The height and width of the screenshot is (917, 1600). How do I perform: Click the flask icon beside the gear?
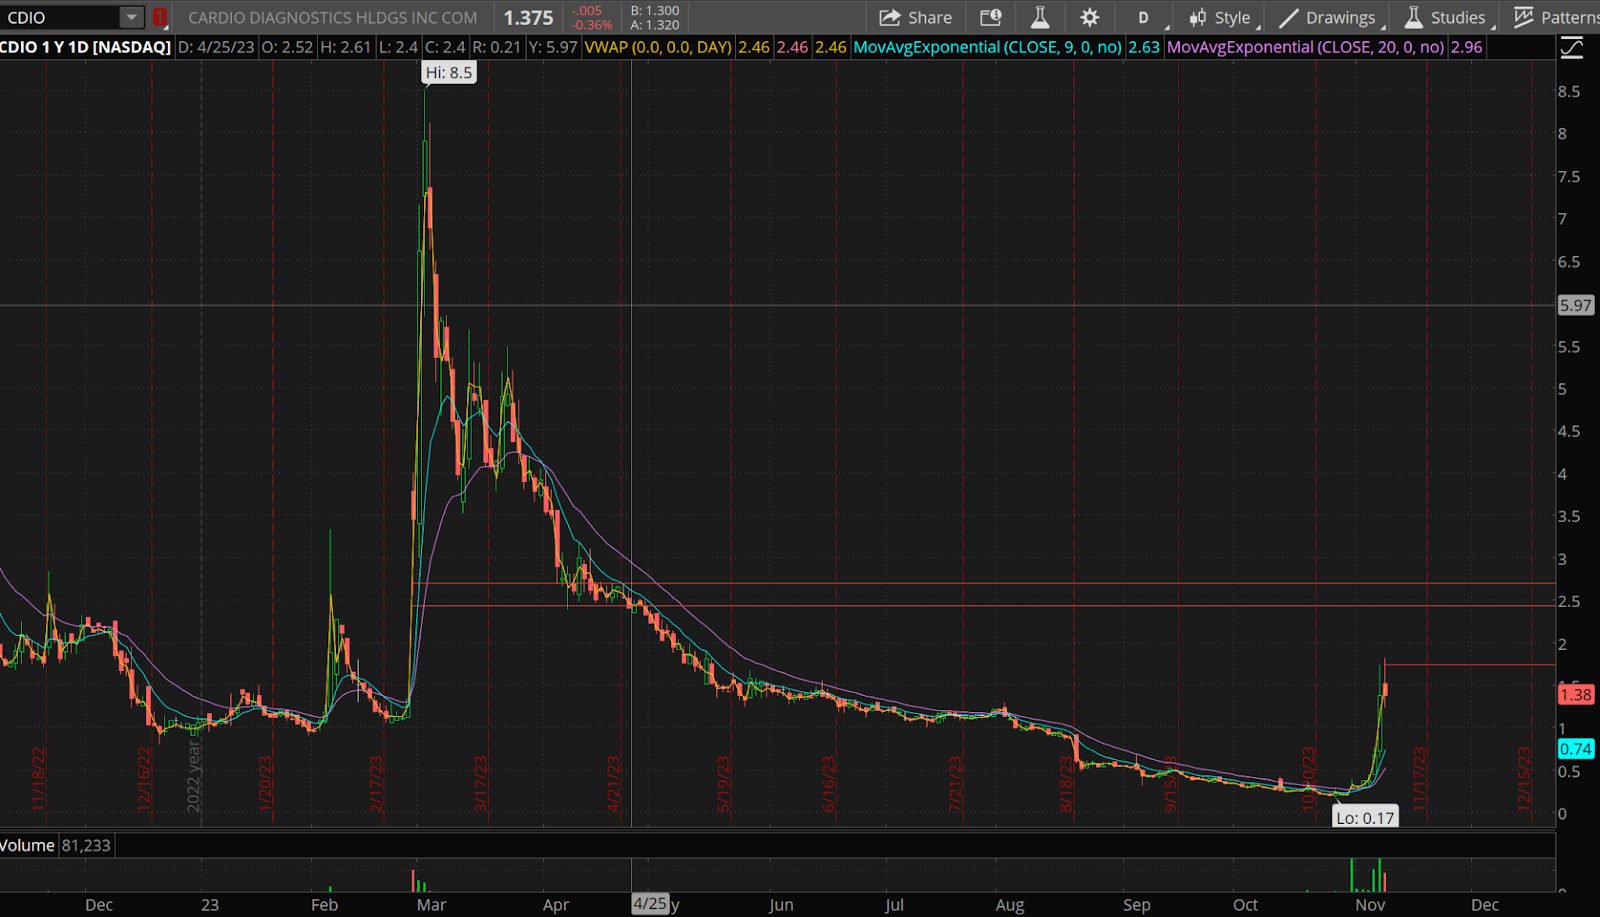pos(1040,17)
